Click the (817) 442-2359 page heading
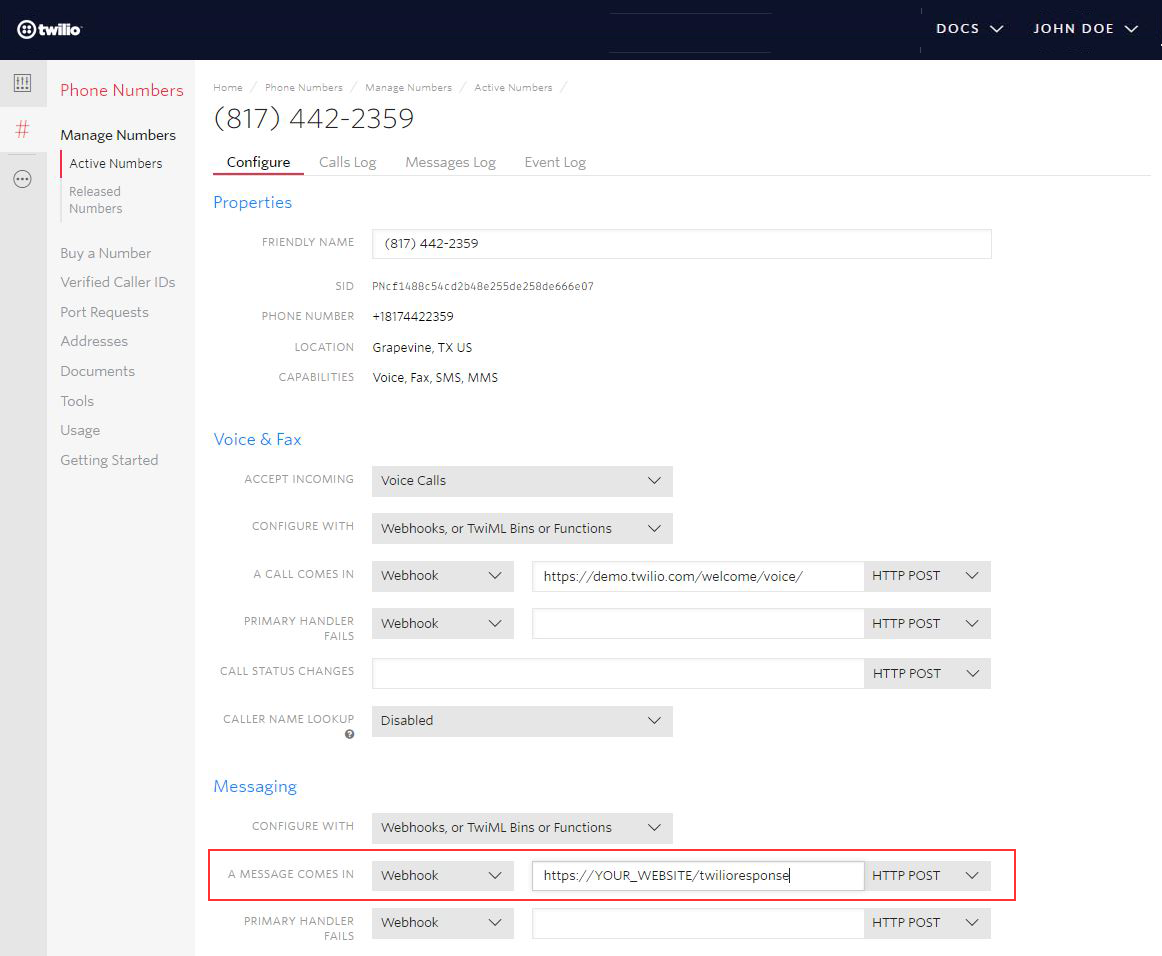Screen dimensions: 1162x956 point(313,119)
